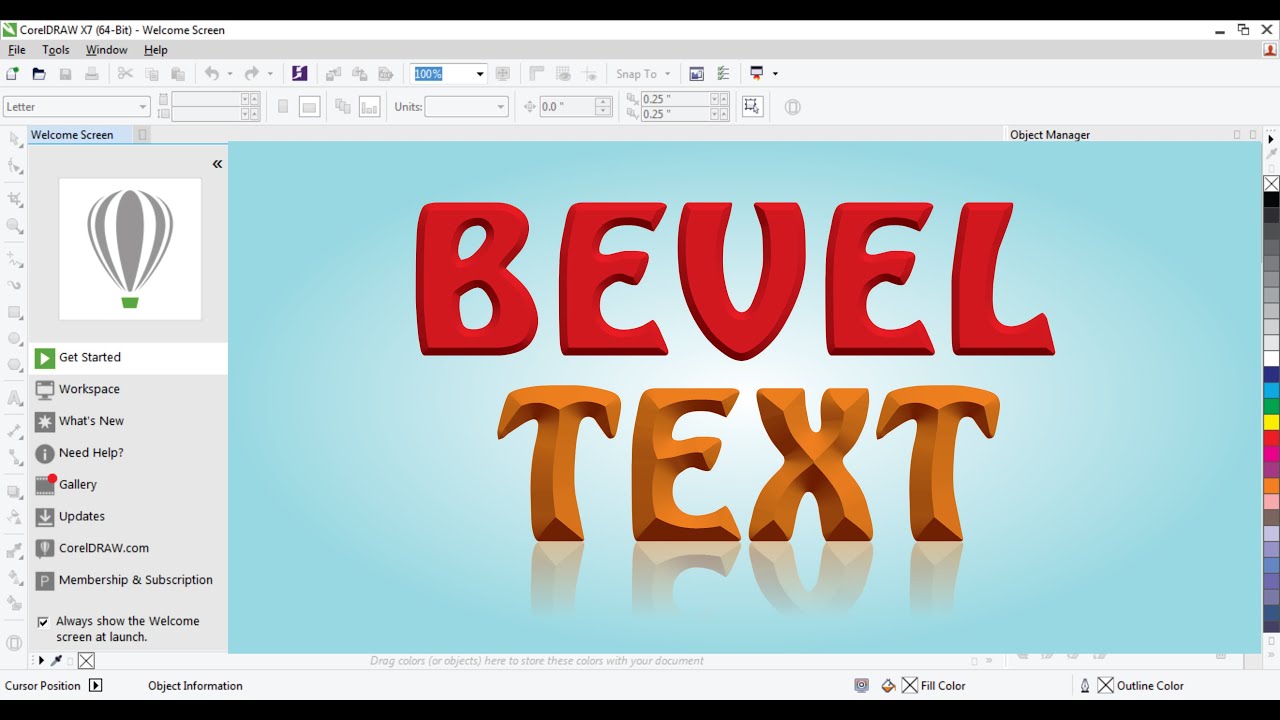Open the Need Help? section
Screen dimensions: 1280x720
click(x=129, y=453)
